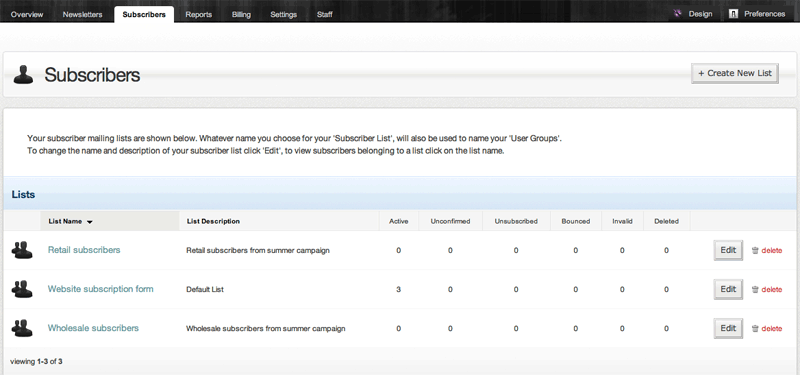This screenshot has height=375, width=800.
Task: Click delete link for Retail subscribers
Action: [x=771, y=251]
